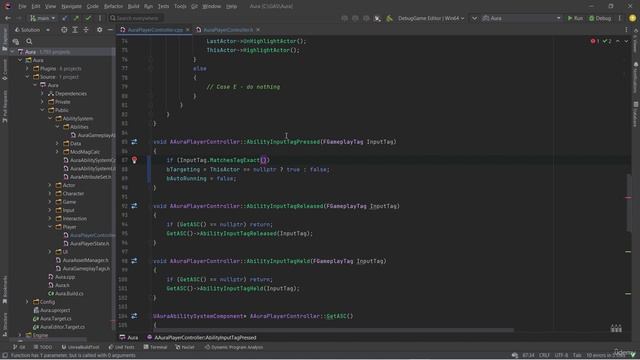Collapse the Public folder
The image size is (640, 360).
click(42, 110)
